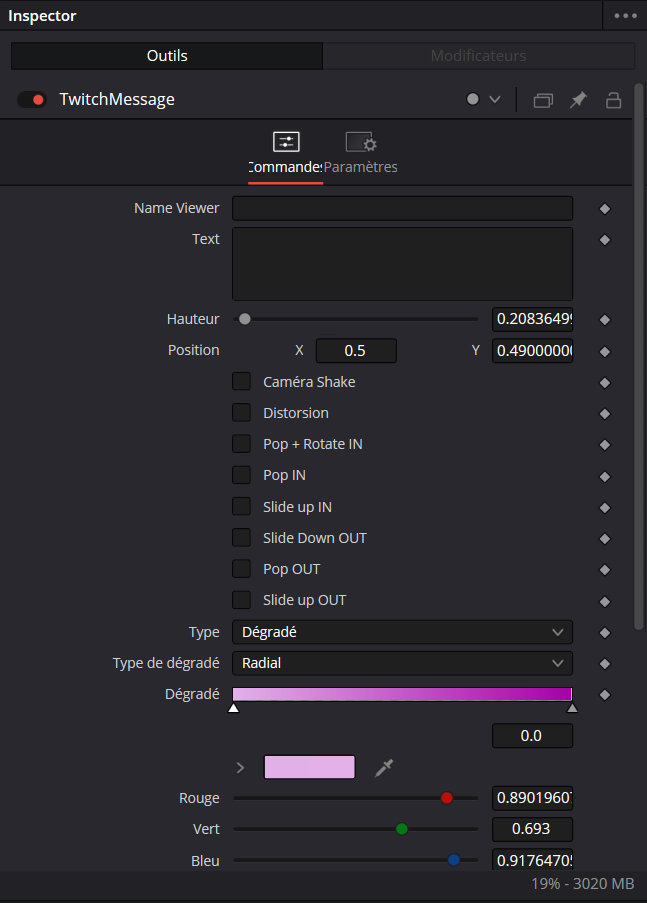Open the Type dropdown showing Dégradé
The width and height of the screenshot is (647, 903).
(402, 632)
